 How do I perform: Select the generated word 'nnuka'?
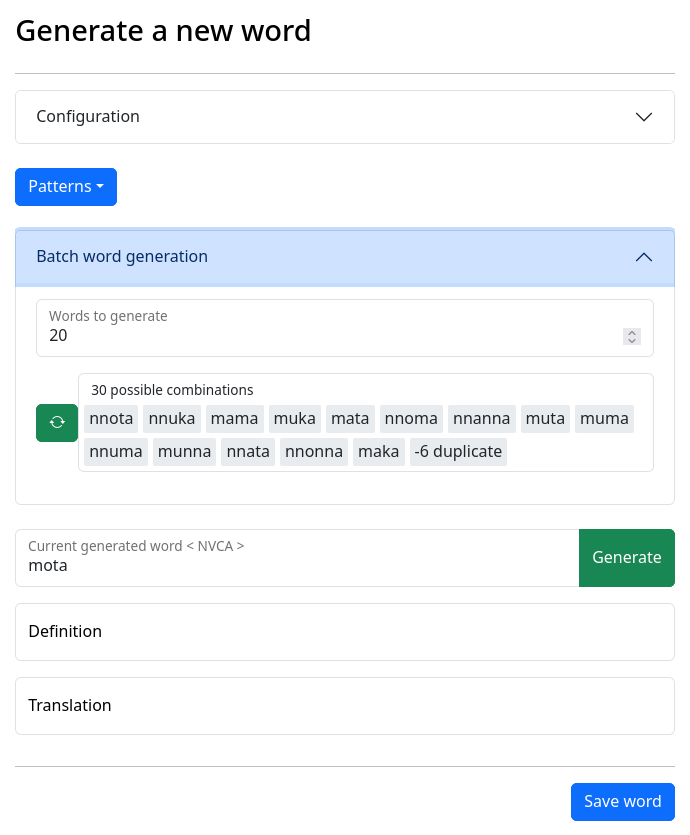[172, 419]
